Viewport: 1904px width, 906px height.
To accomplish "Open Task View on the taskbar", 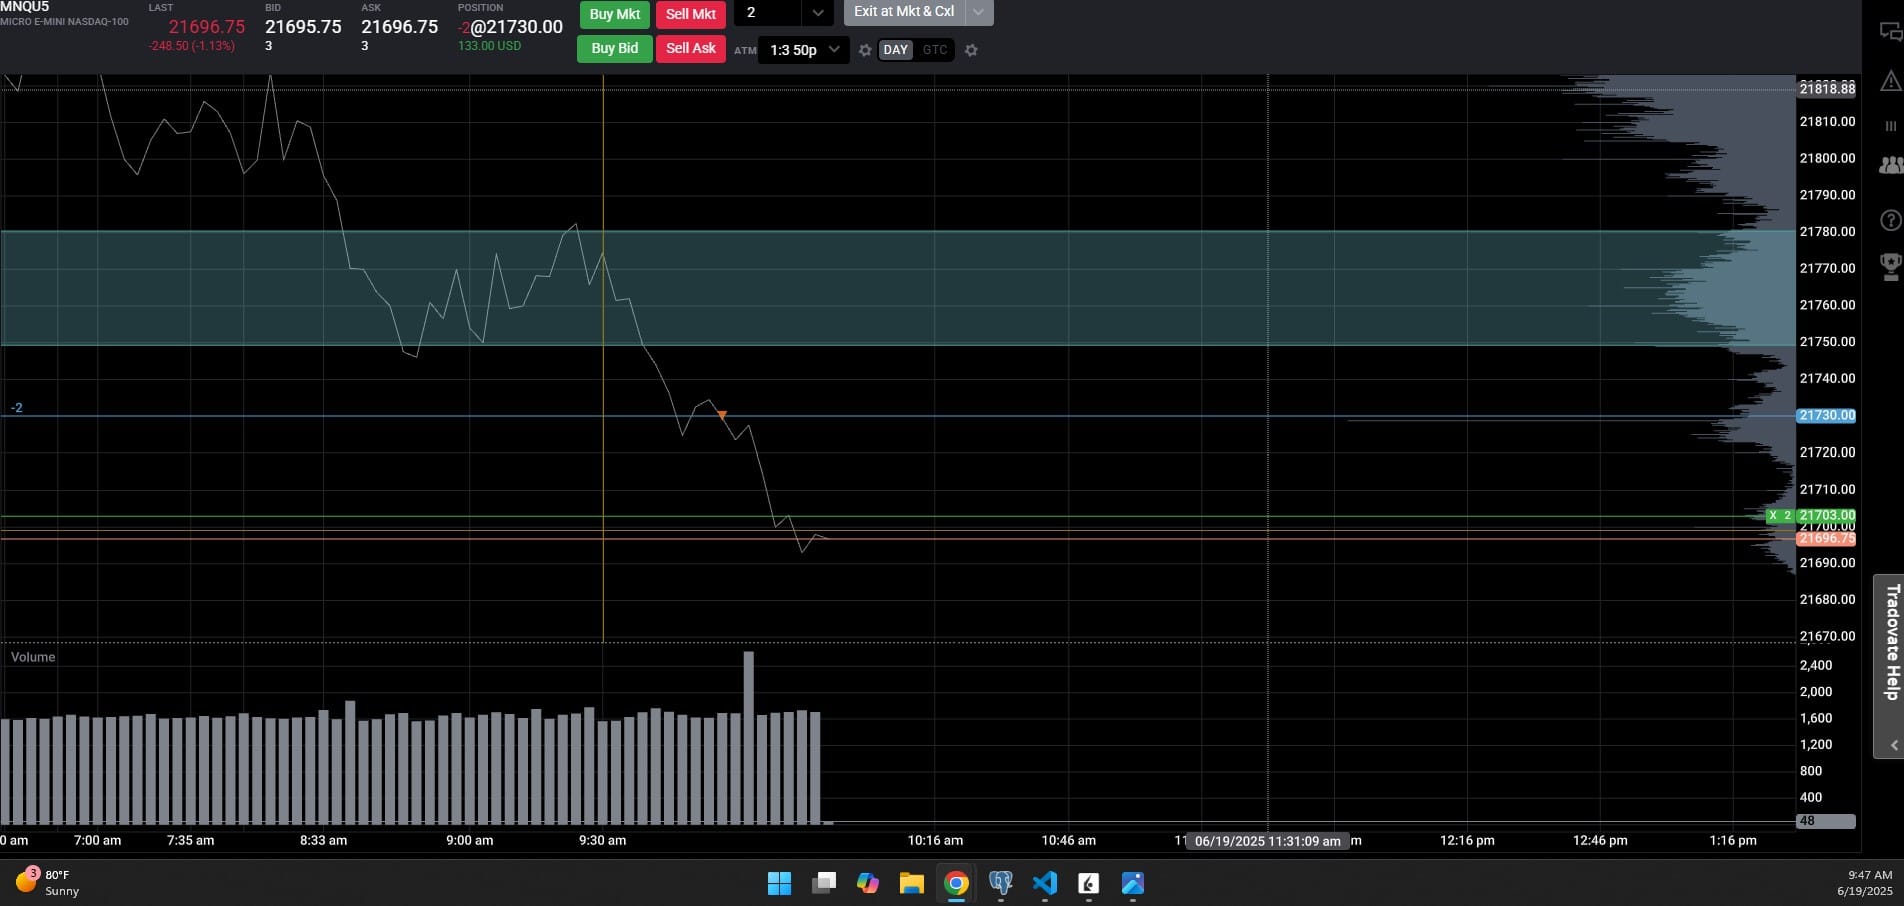I will [x=824, y=883].
